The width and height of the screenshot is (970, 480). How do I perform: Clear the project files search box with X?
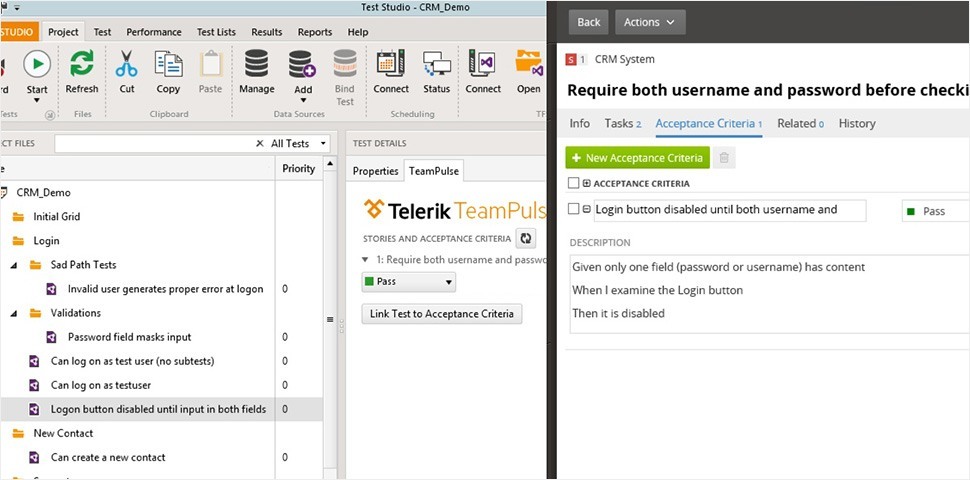click(260, 144)
